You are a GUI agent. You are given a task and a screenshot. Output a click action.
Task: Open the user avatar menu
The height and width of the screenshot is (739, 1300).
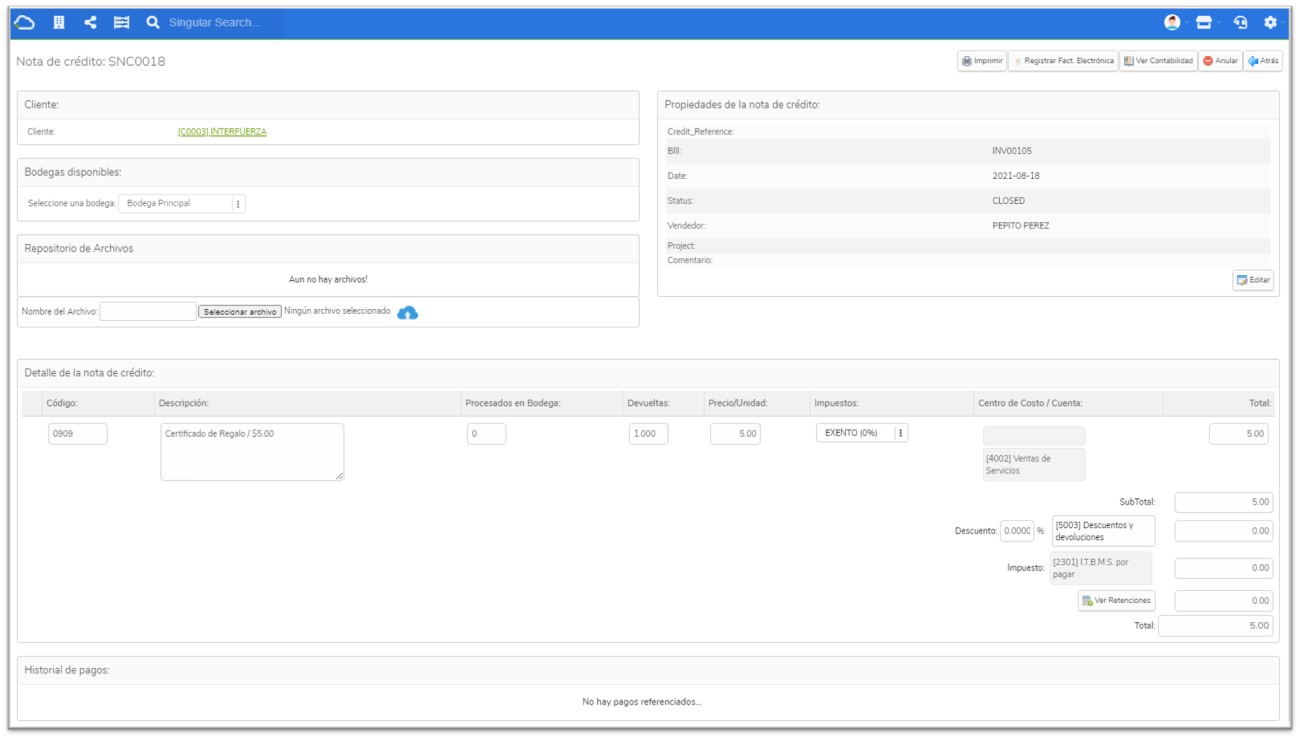point(1174,22)
